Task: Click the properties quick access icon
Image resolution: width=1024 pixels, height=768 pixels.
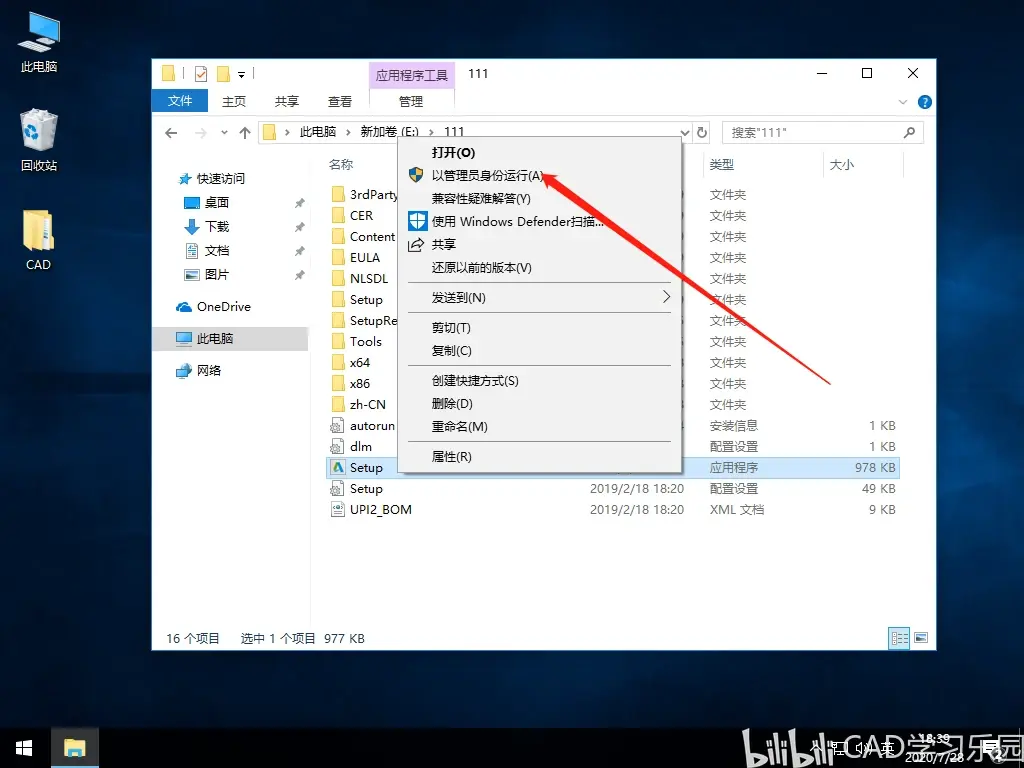Action: click(x=201, y=74)
